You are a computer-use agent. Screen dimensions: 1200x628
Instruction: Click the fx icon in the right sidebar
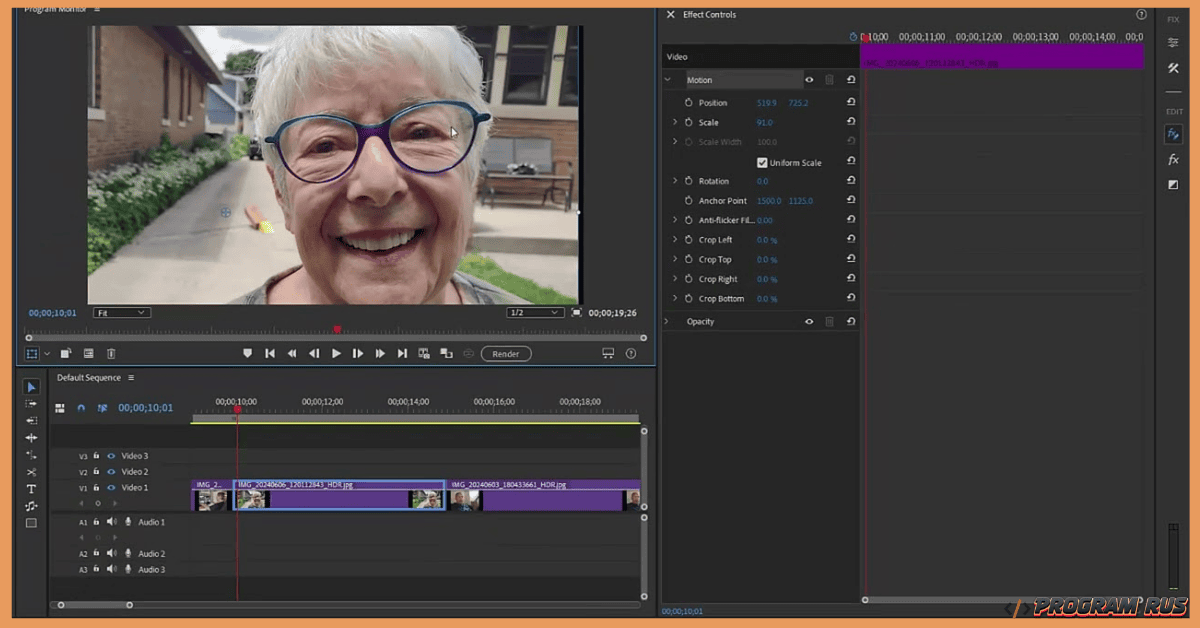click(1174, 158)
